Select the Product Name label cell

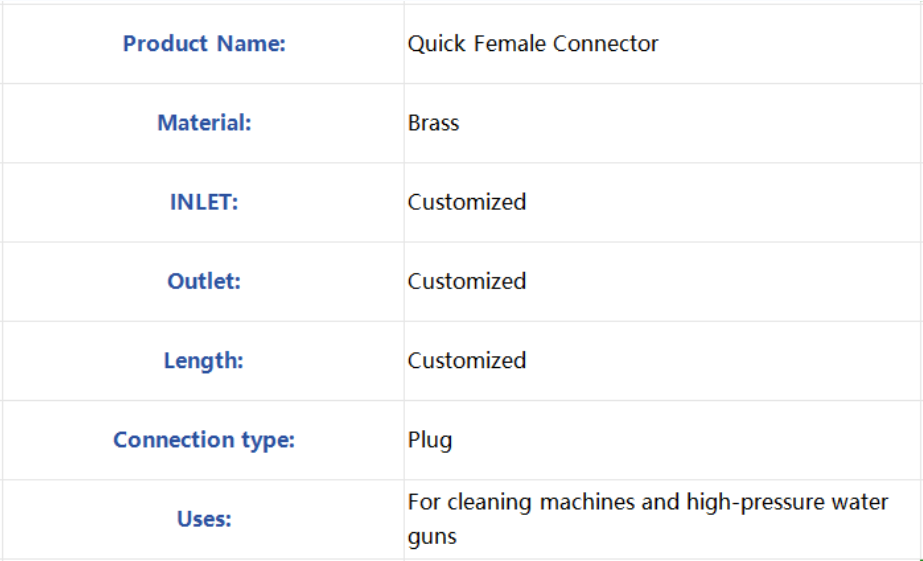click(x=203, y=44)
